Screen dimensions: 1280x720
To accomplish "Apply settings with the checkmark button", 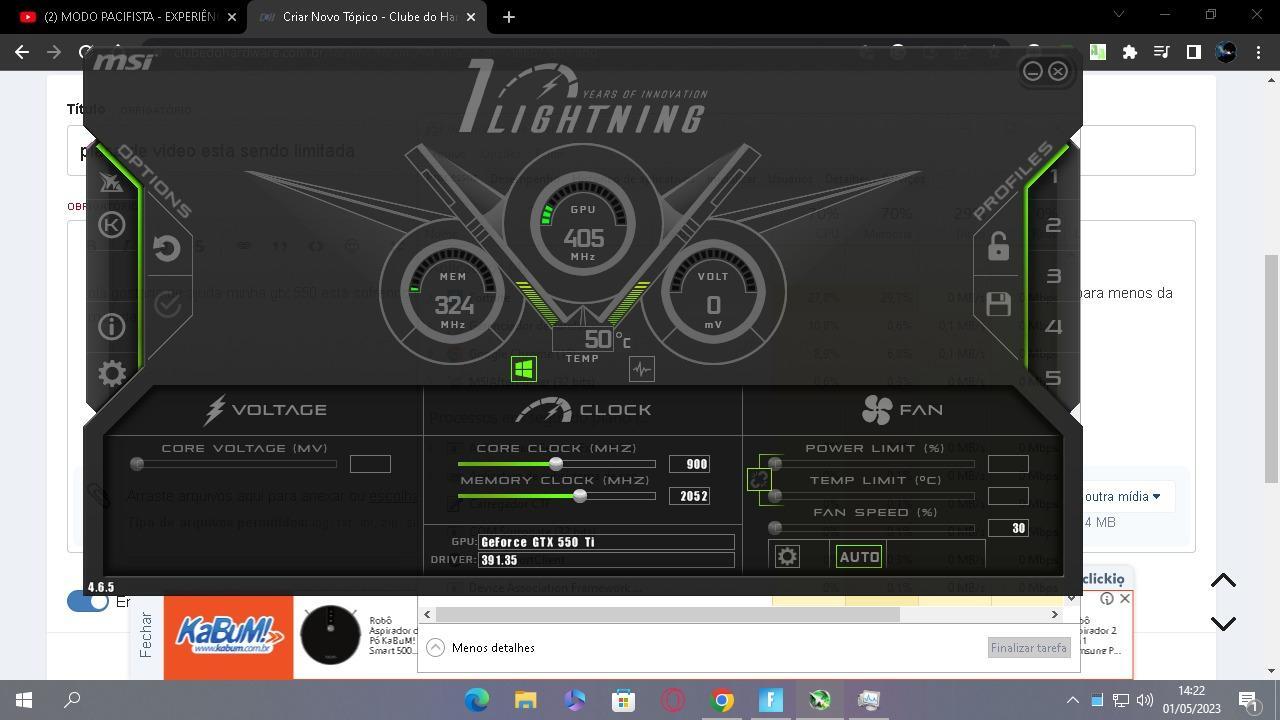I will (167, 304).
